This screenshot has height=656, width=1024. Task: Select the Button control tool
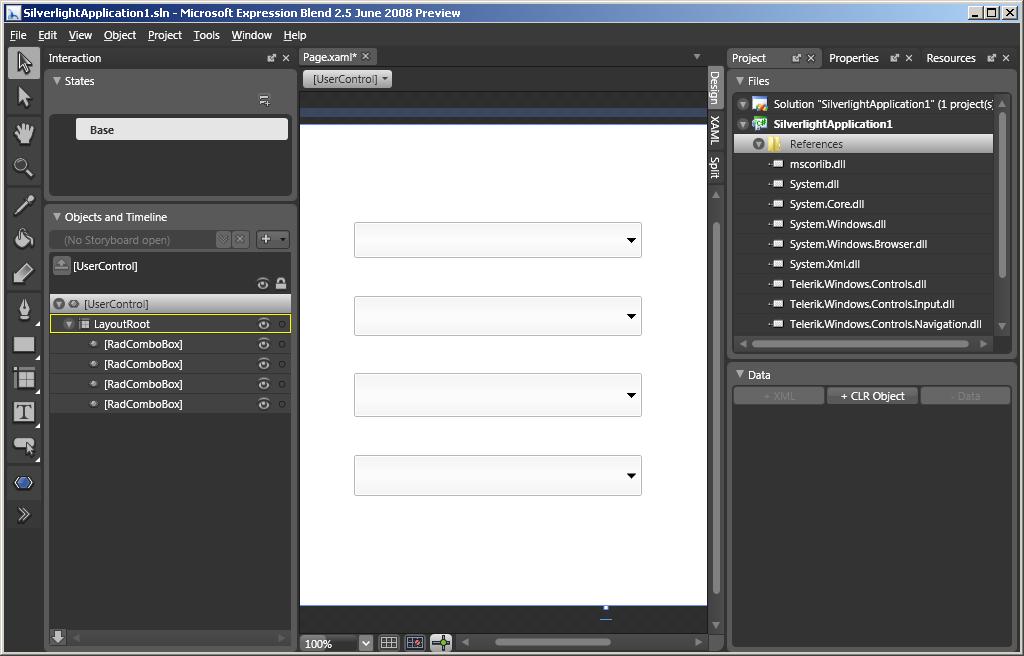[24, 446]
